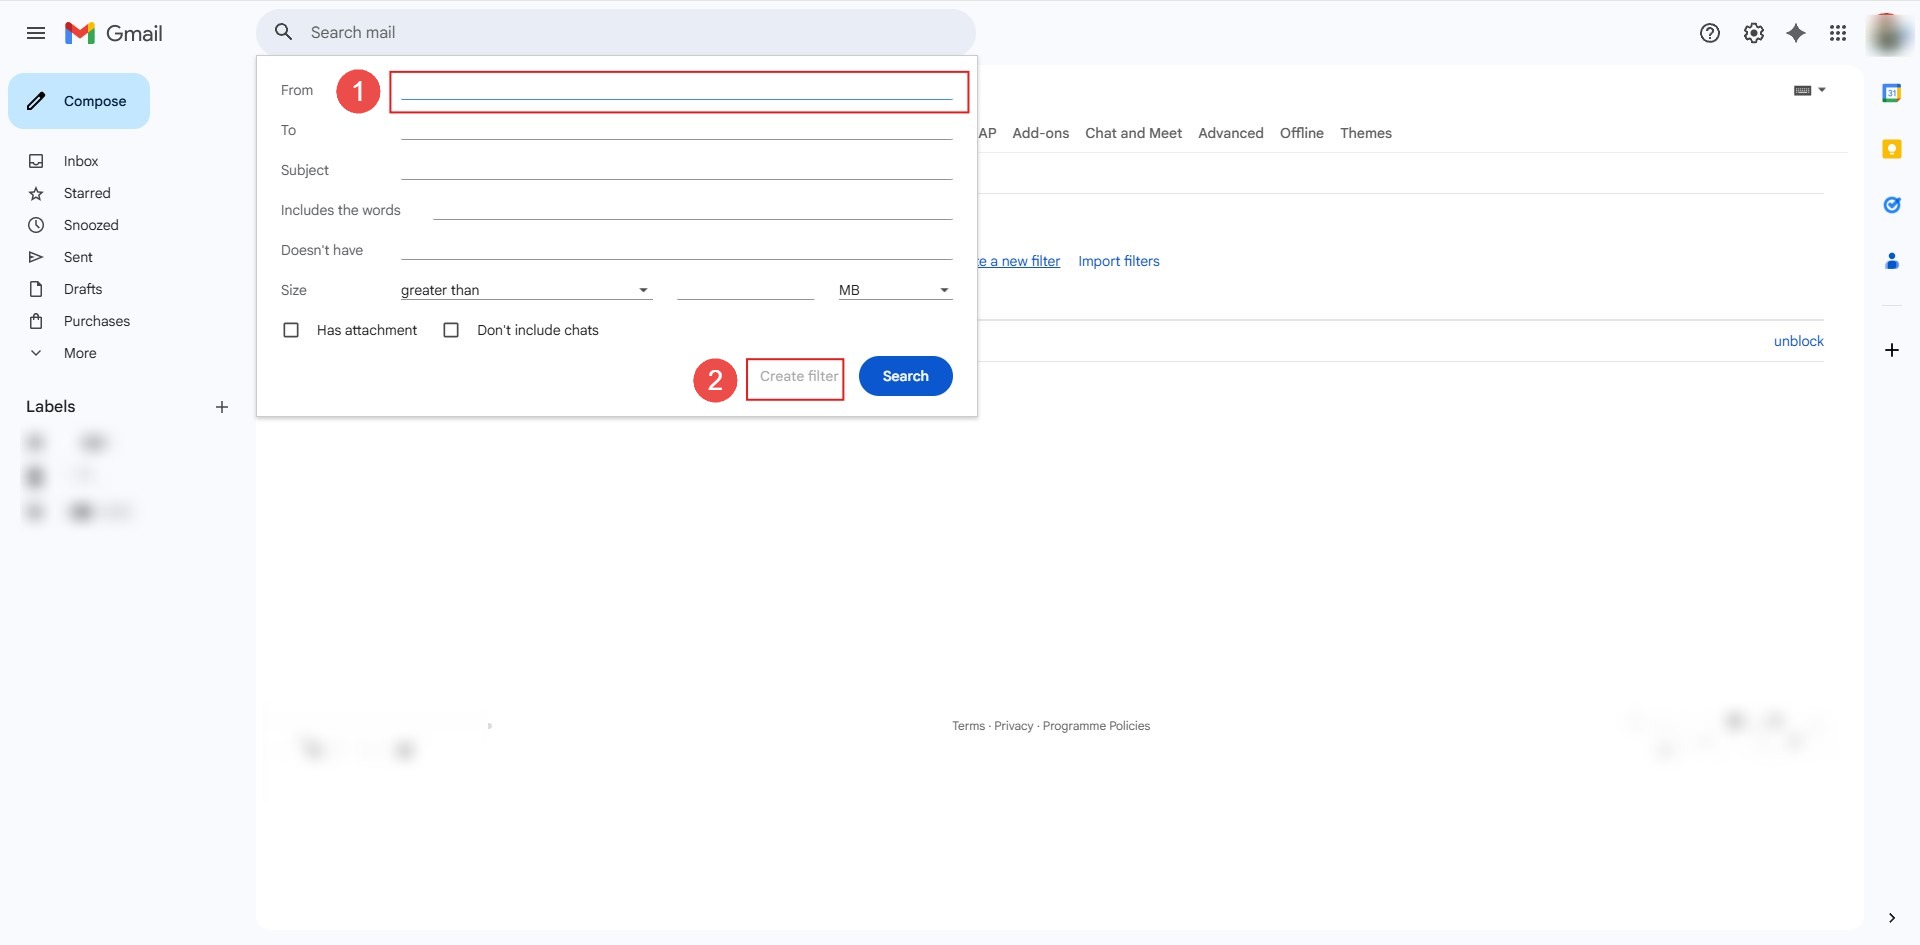Enable Don't include chats checkbox

point(451,330)
